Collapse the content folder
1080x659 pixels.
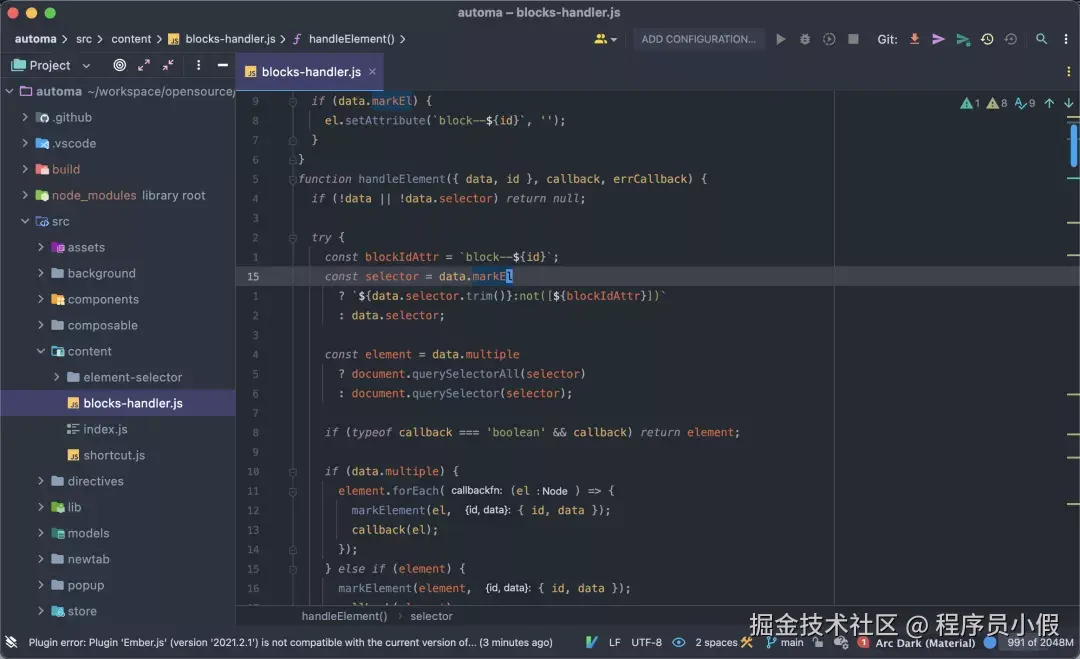click(41, 351)
